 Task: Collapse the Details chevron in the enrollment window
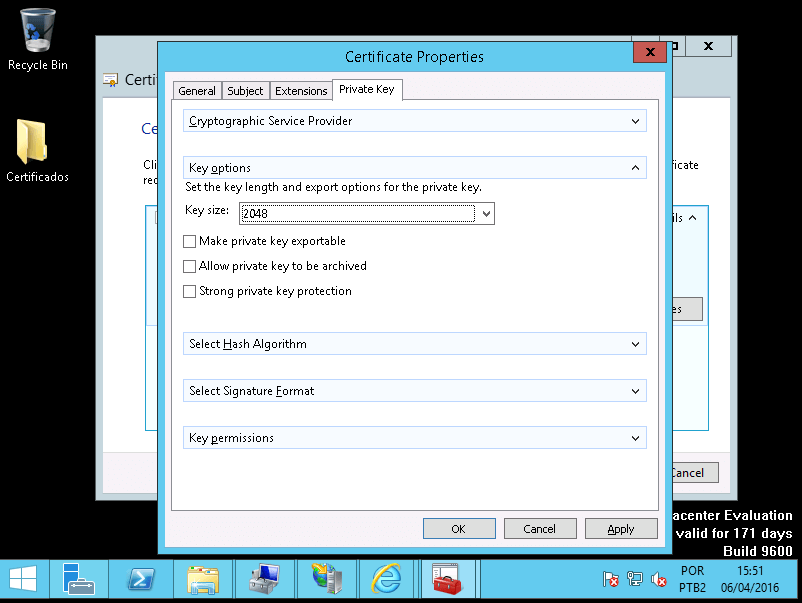[693, 218]
